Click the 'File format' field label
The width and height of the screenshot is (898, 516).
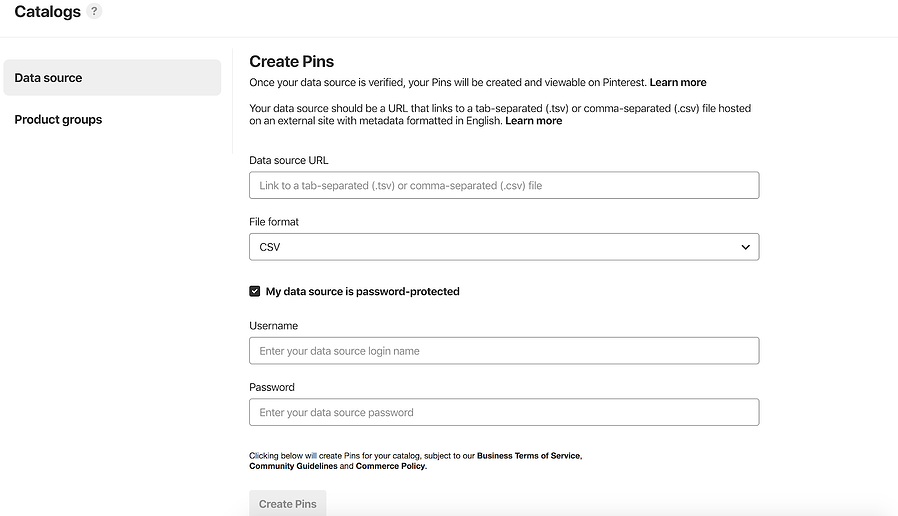coord(274,222)
